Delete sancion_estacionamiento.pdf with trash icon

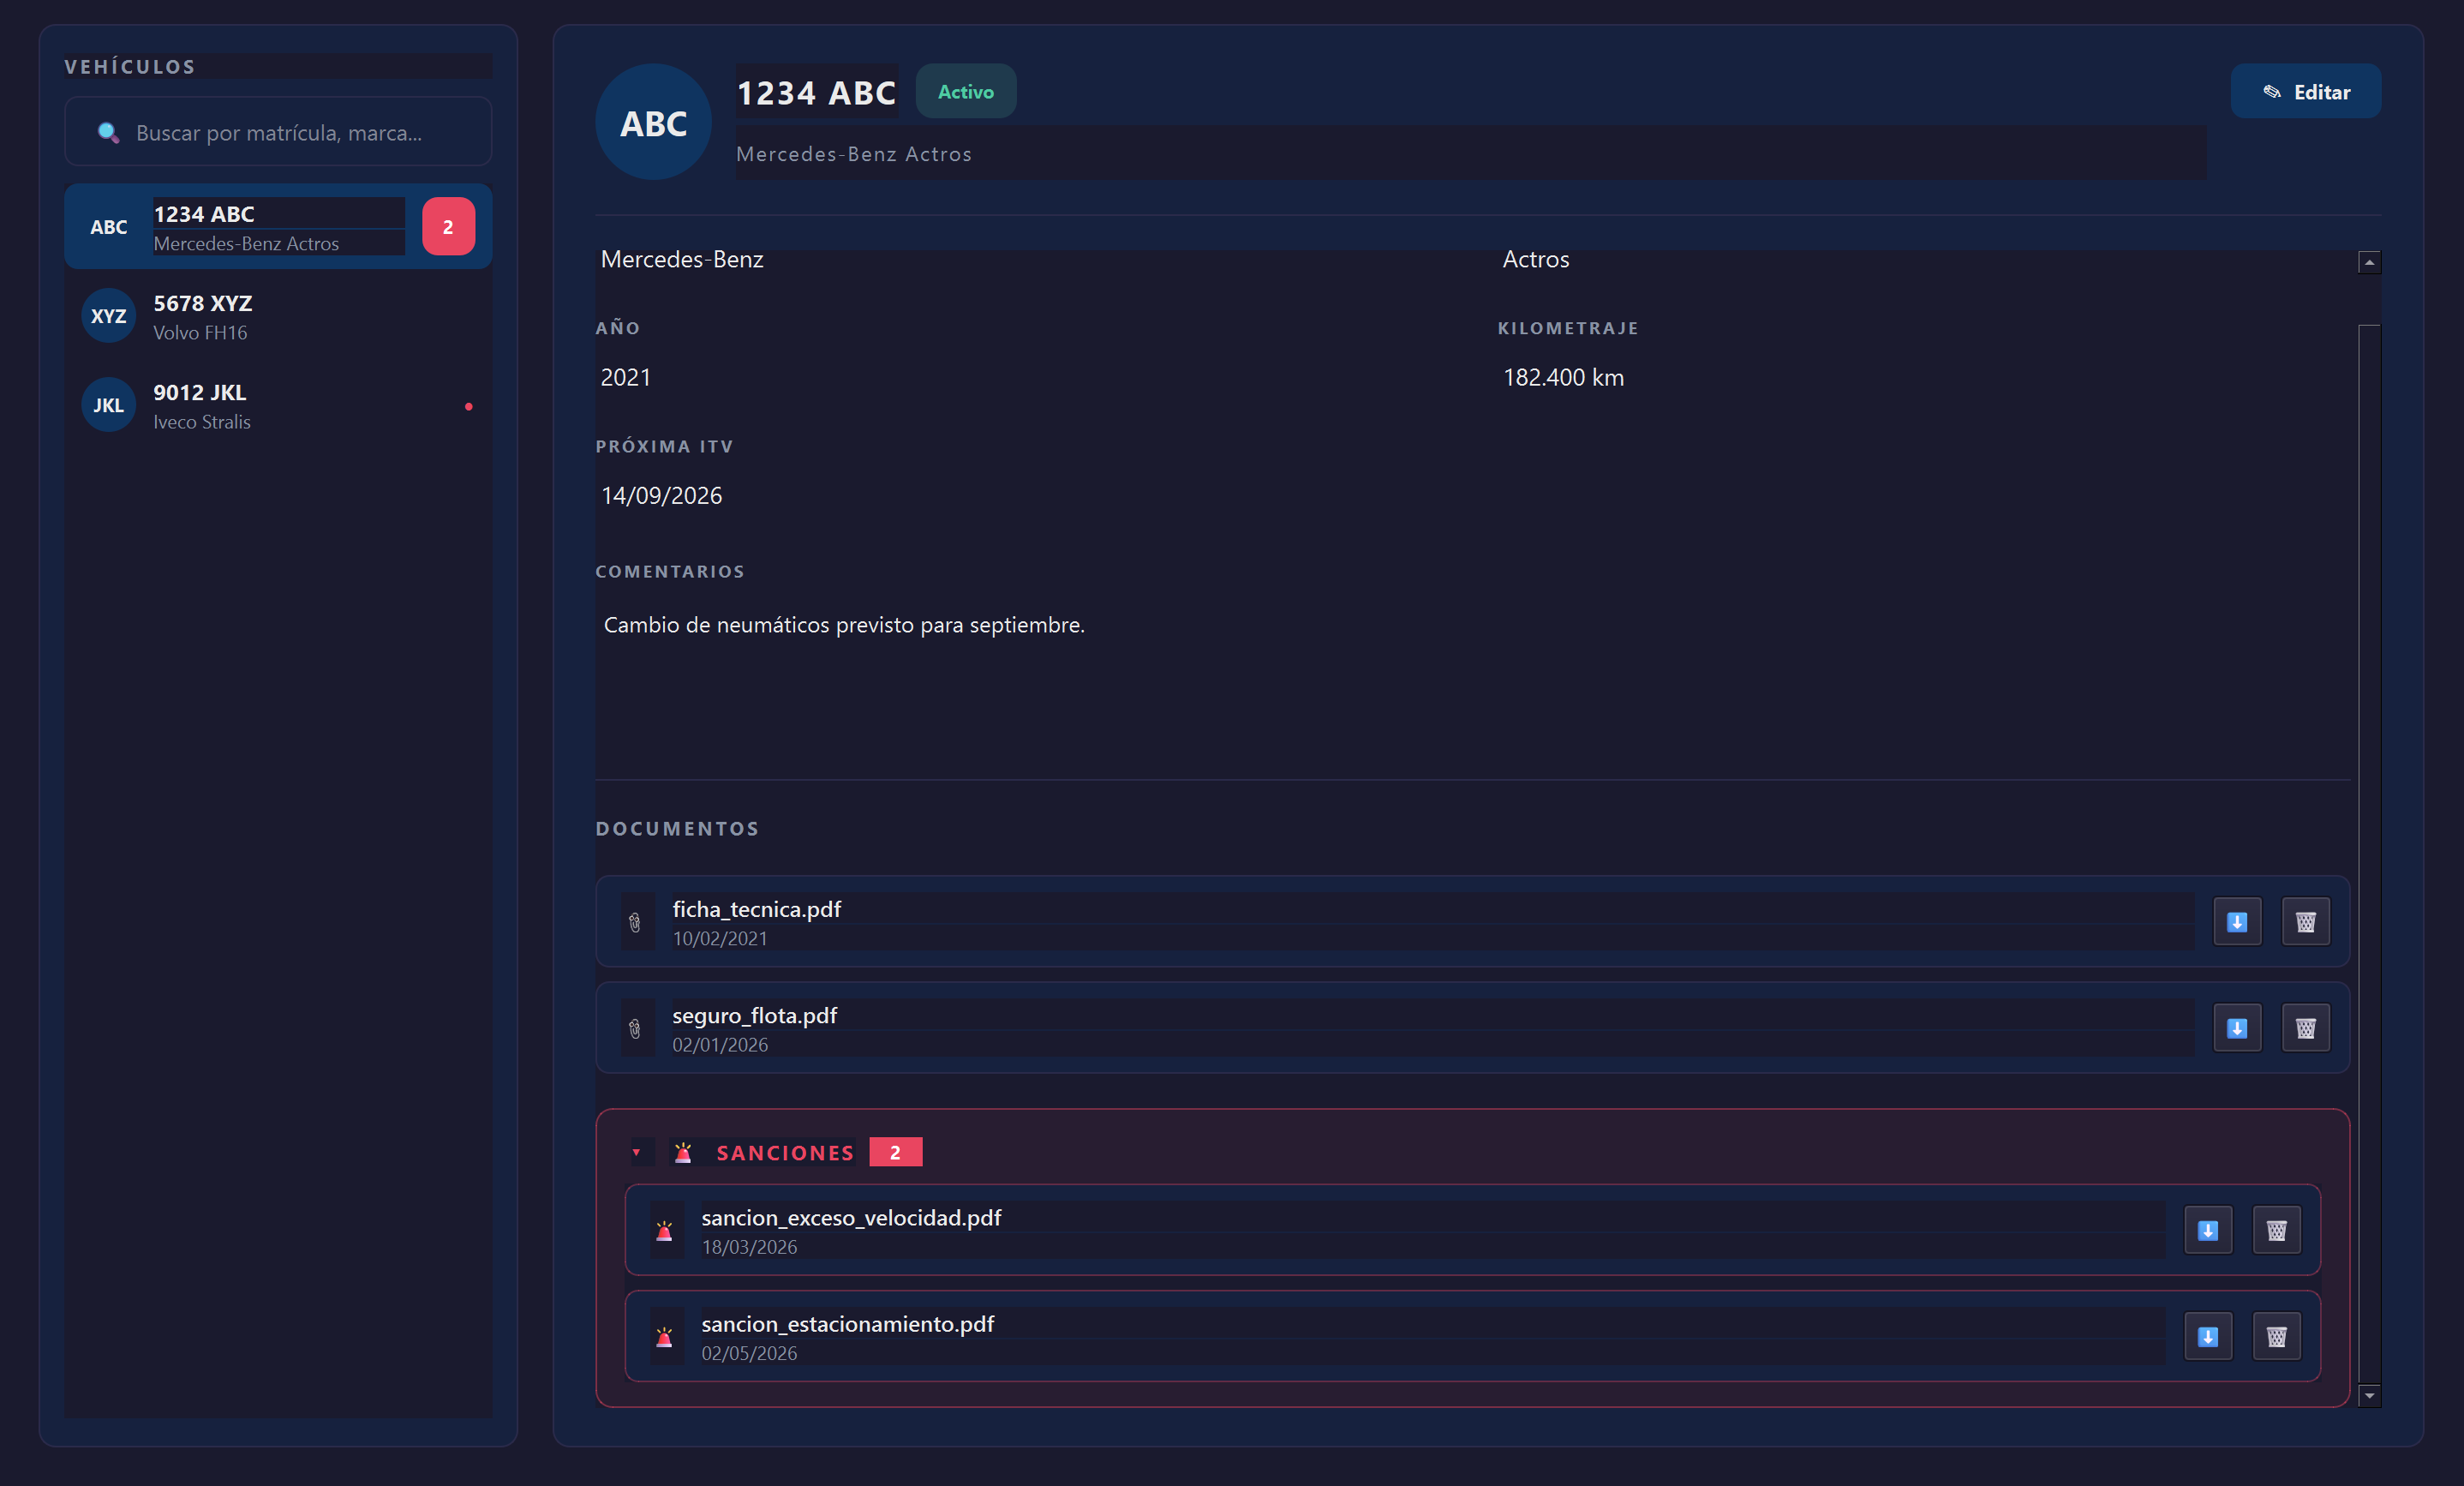click(x=2276, y=1336)
